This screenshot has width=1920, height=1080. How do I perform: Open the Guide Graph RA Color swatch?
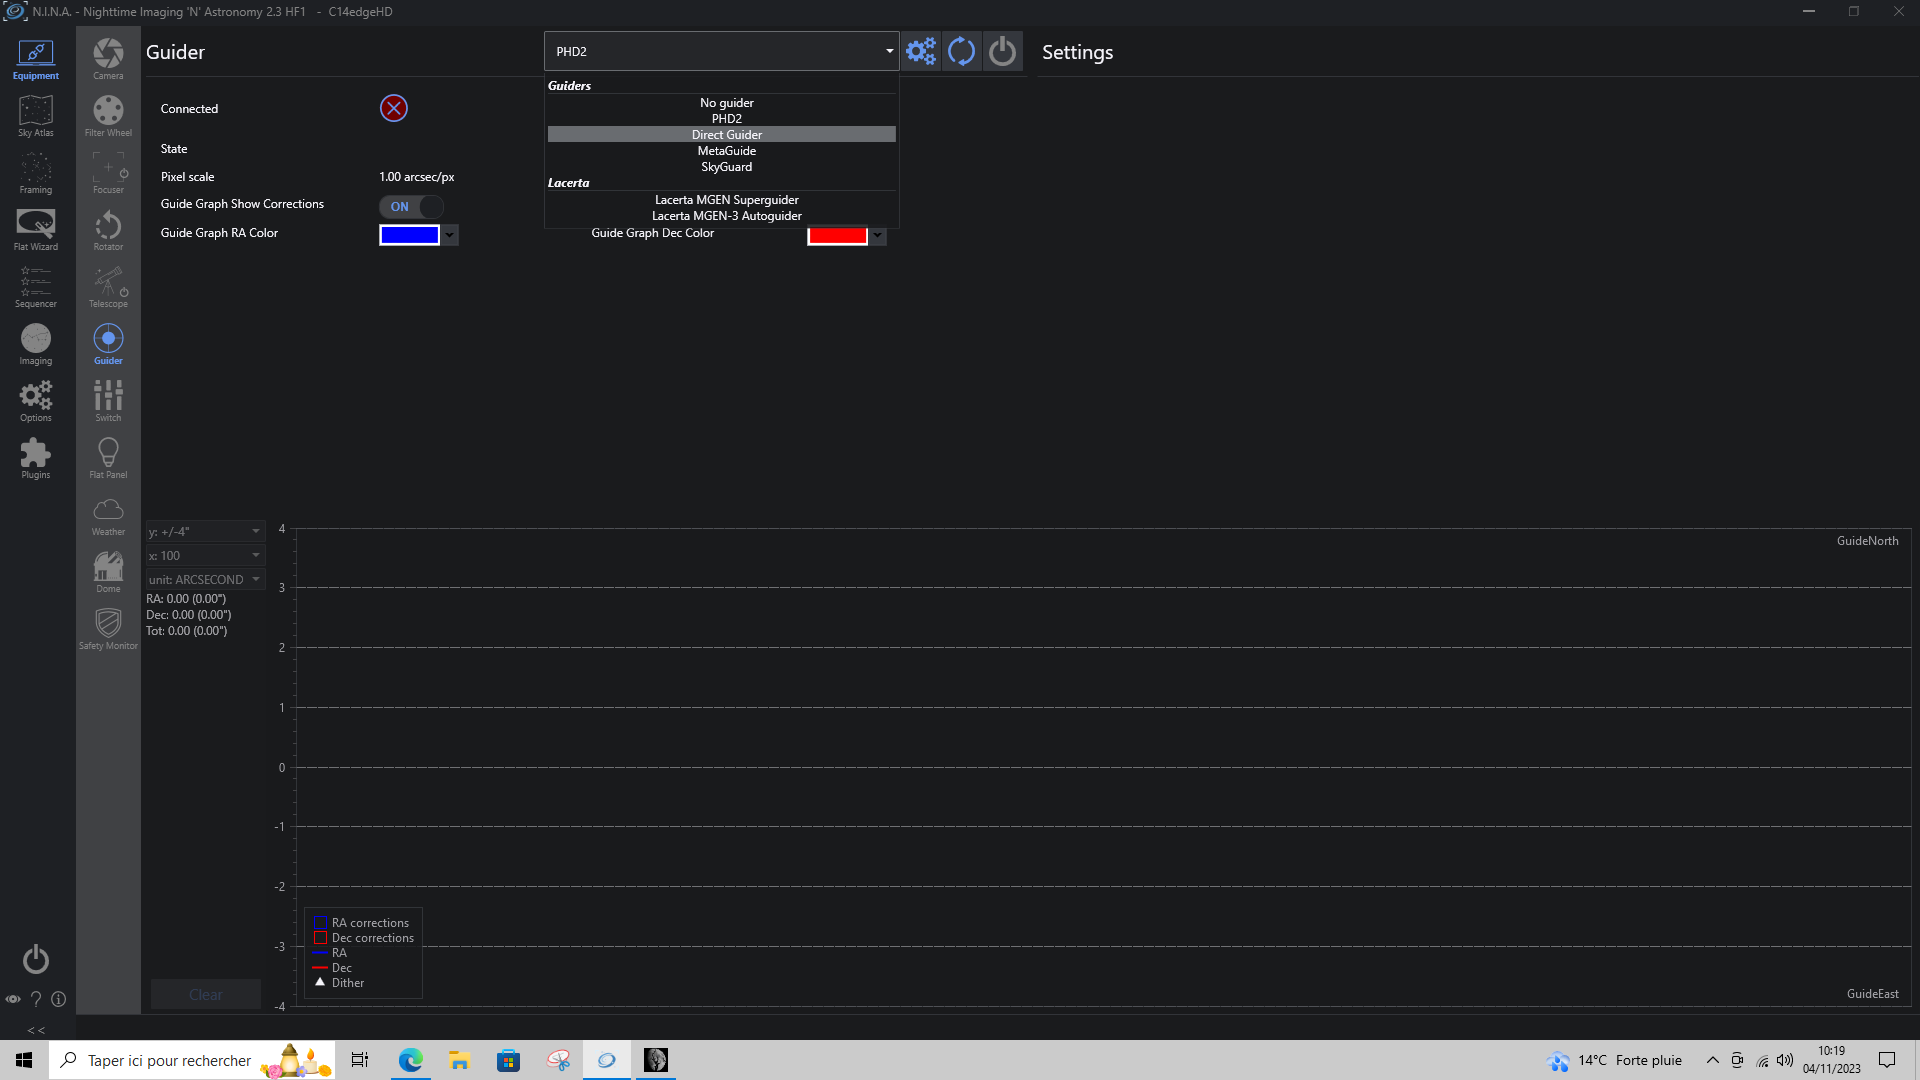(409, 235)
